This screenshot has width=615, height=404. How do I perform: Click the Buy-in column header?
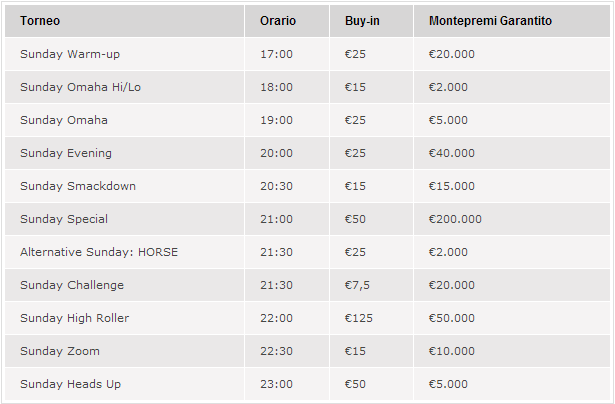point(361,21)
